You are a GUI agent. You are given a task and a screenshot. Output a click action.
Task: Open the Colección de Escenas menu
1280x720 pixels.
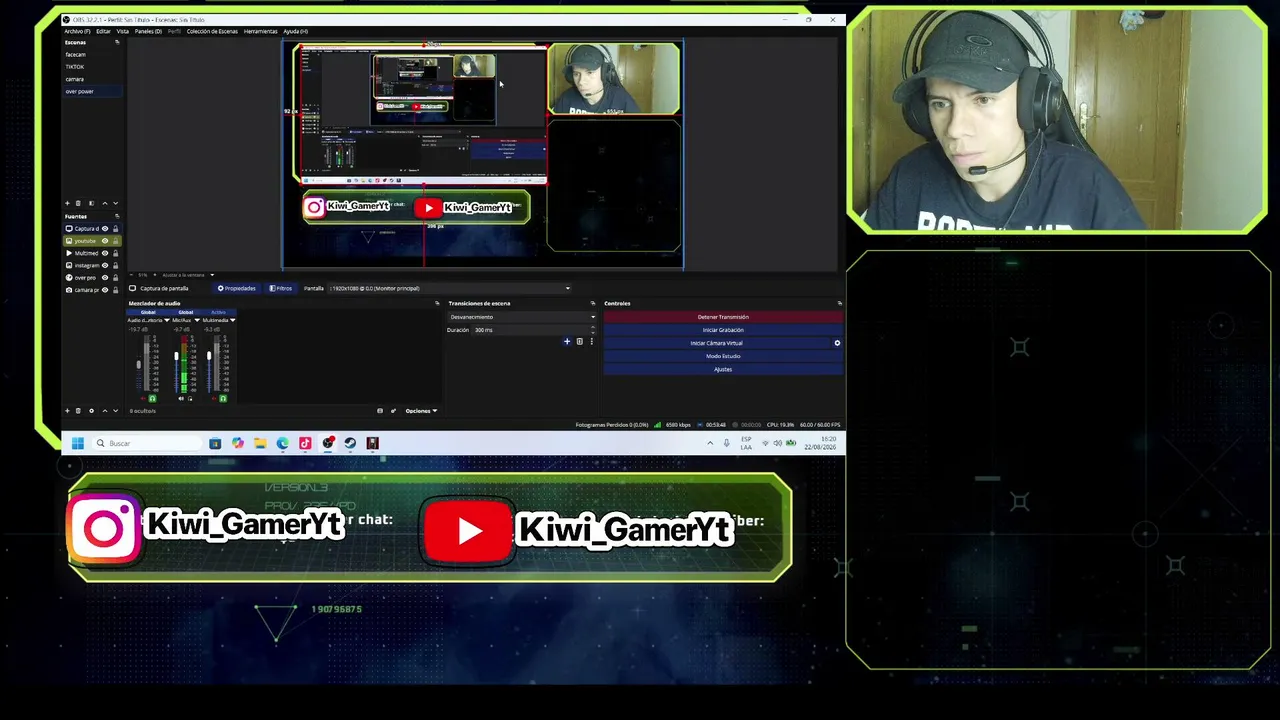tap(212, 31)
